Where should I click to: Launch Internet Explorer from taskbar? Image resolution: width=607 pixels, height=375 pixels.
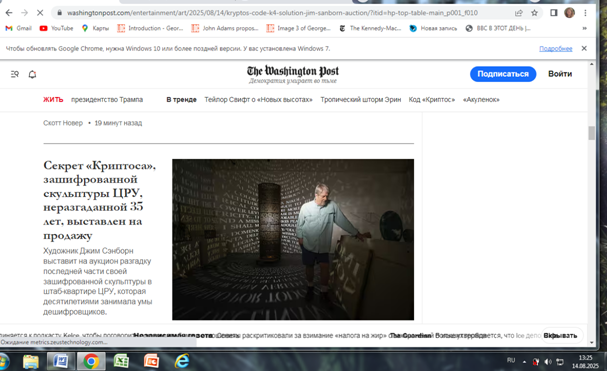click(182, 361)
